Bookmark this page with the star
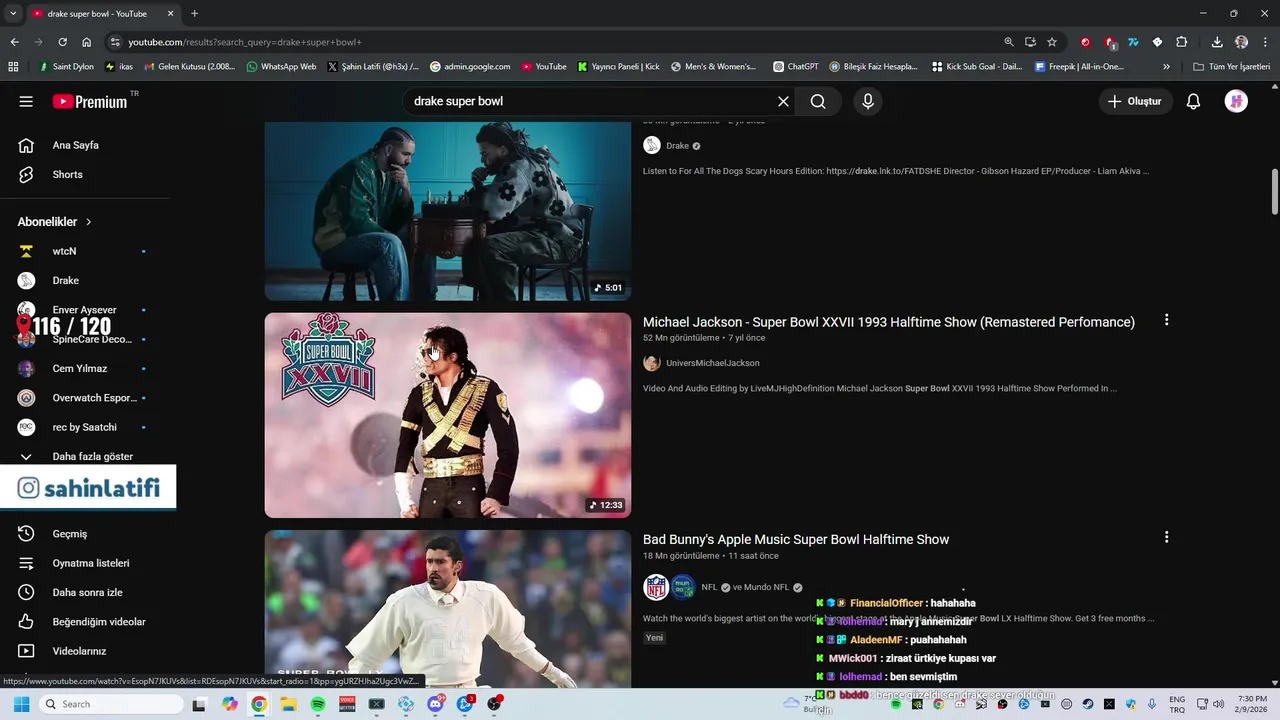Screen dimensions: 1280x720 (x=1052, y=42)
